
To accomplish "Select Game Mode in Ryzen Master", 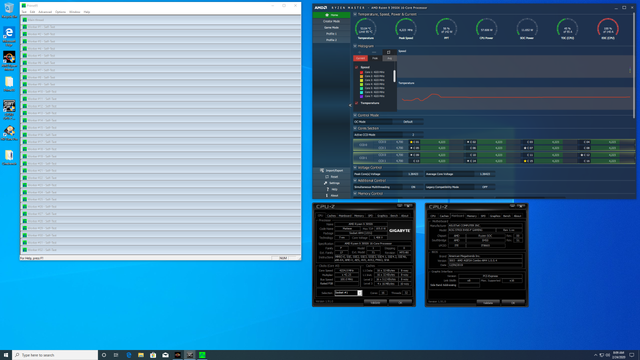I will click(x=331, y=27).
